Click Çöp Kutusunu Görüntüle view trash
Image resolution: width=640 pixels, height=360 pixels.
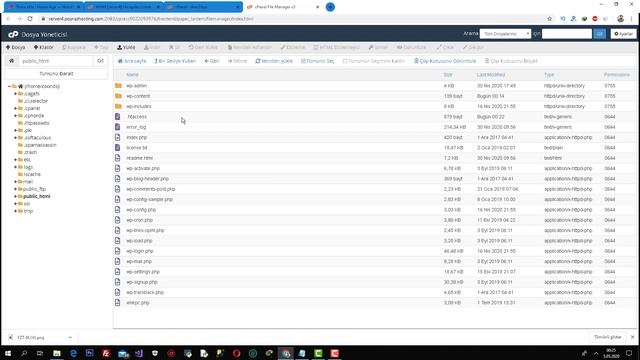(x=445, y=61)
